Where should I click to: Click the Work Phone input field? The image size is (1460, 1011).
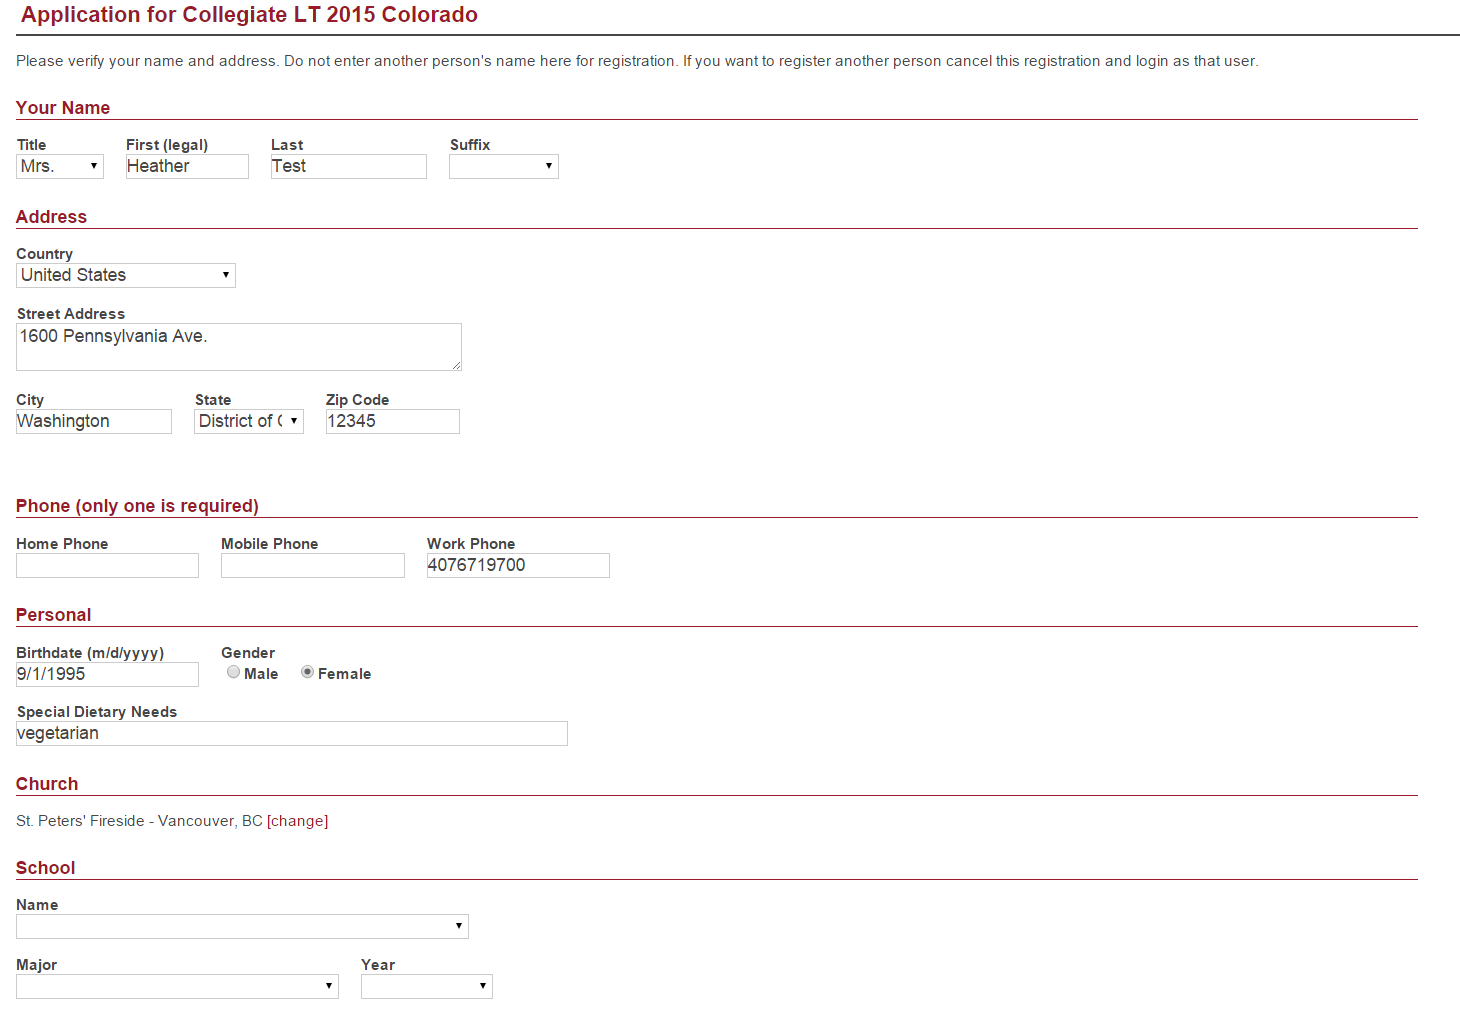coord(518,565)
